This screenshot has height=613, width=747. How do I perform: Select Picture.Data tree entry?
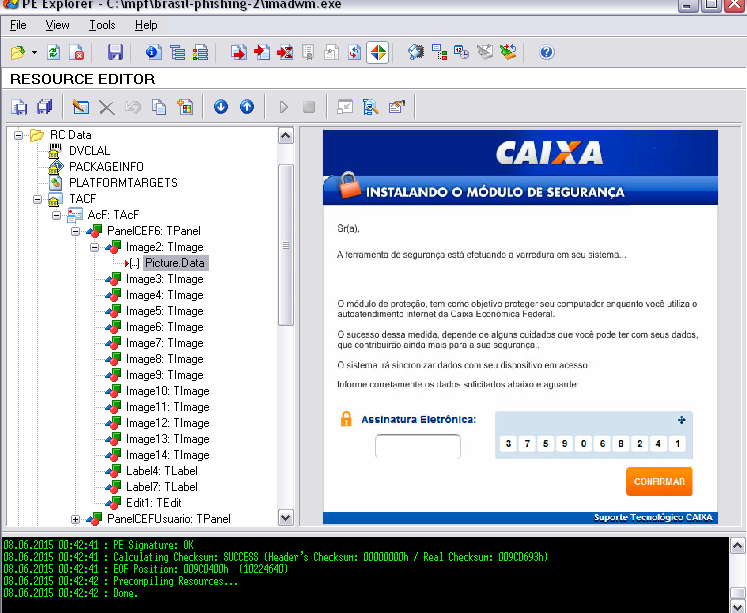click(x=175, y=263)
